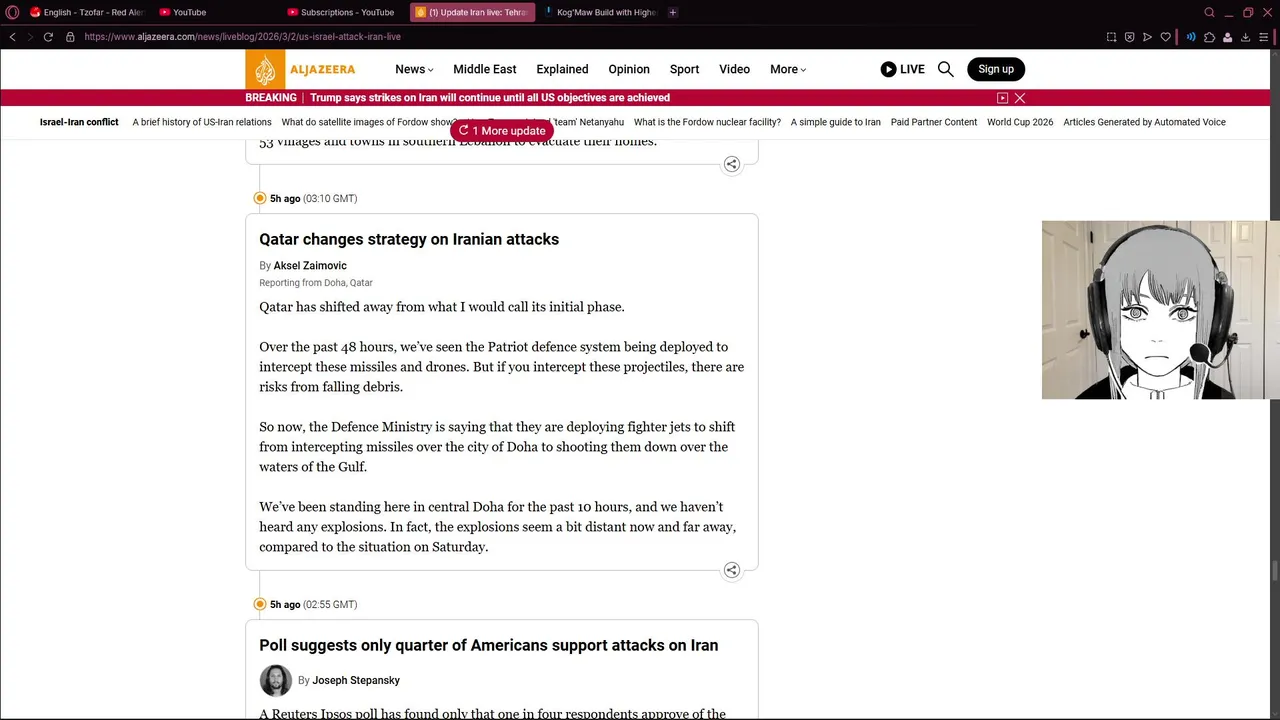The width and height of the screenshot is (1280, 720).
Task: Watch Al Jazeera LIVE stream
Action: point(902,69)
